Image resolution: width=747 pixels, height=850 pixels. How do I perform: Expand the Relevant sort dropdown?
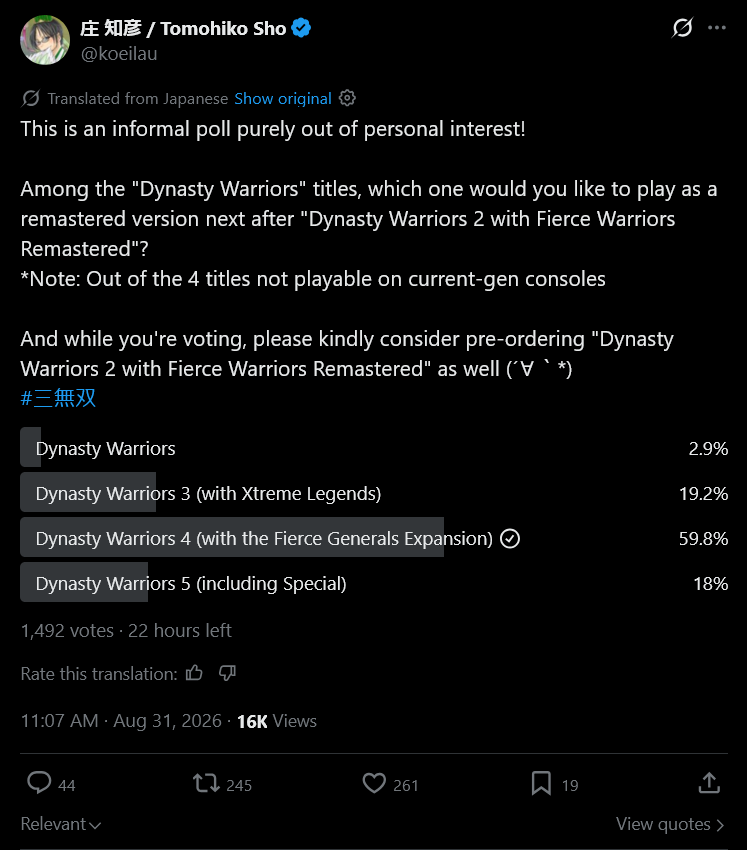pyautogui.click(x=61, y=824)
